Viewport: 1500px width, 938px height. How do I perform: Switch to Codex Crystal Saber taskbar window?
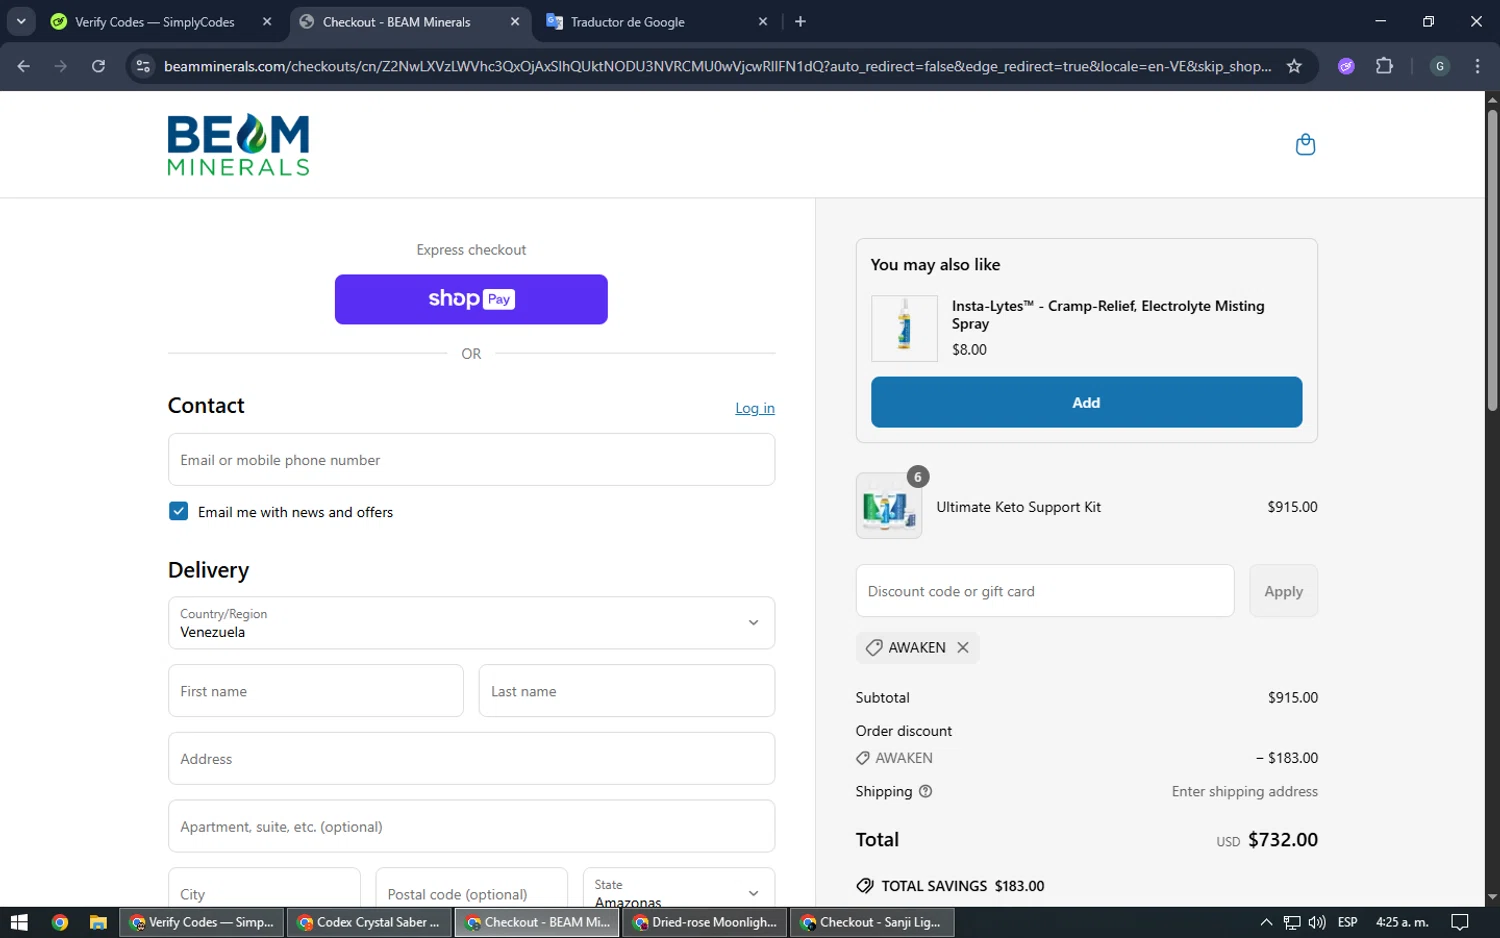click(x=369, y=922)
